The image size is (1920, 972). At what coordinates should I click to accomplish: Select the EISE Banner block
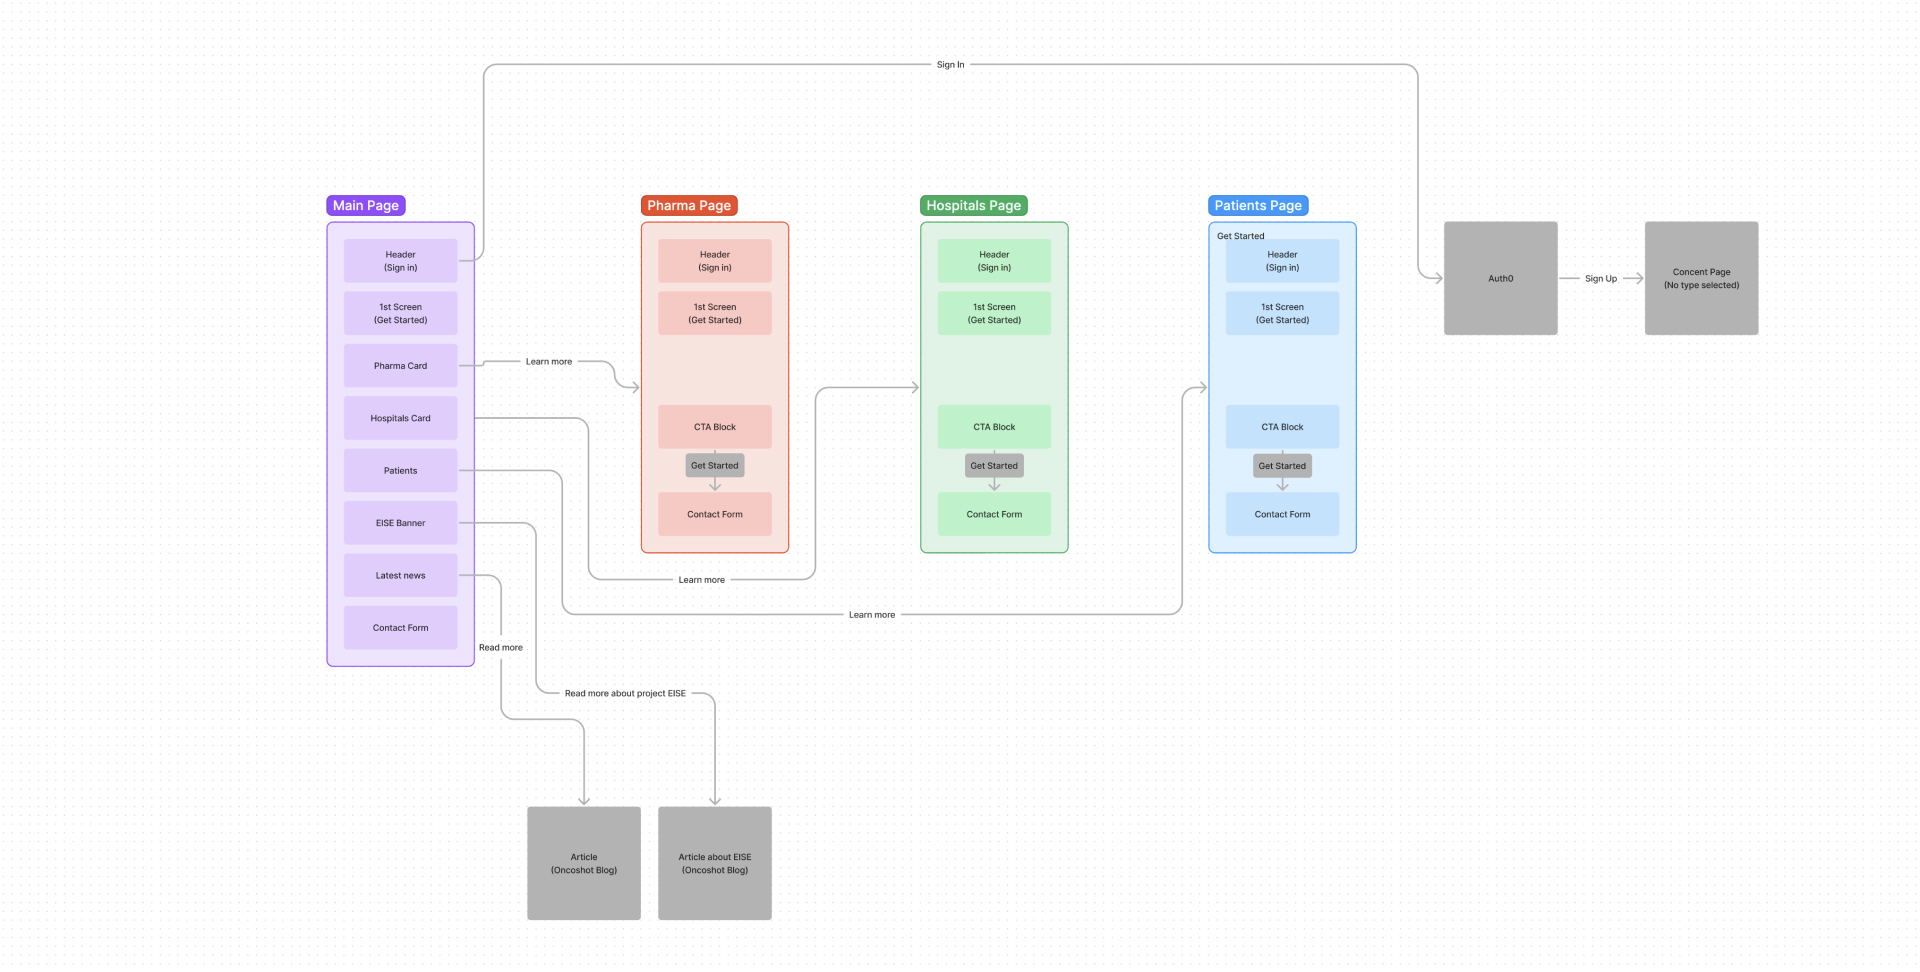pyautogui.click(x=400, y=523)
